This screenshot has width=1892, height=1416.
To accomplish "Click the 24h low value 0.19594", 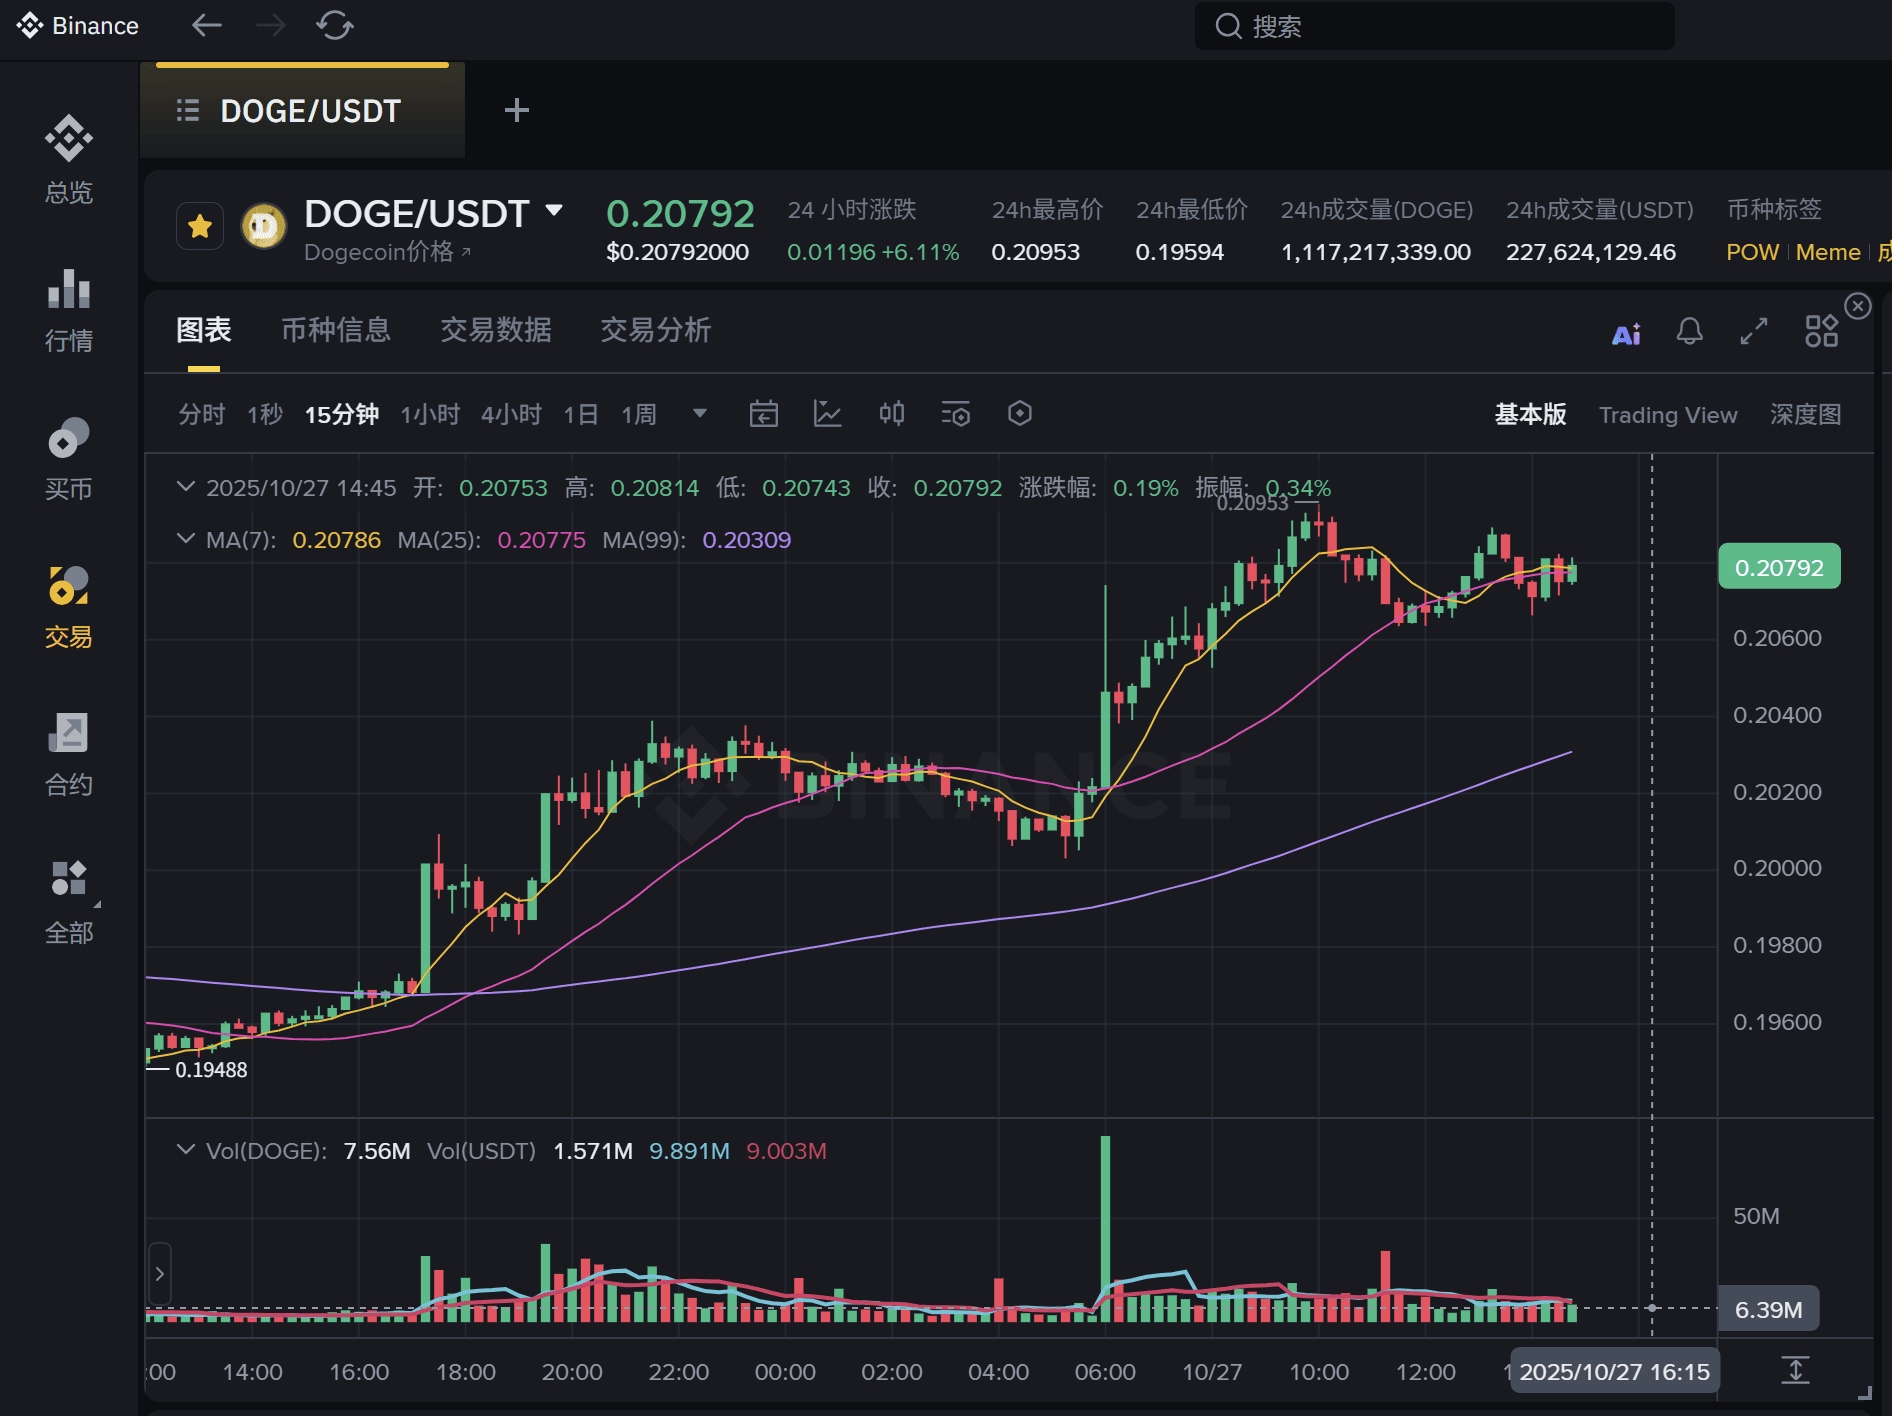I will [x=1180, y=252].
